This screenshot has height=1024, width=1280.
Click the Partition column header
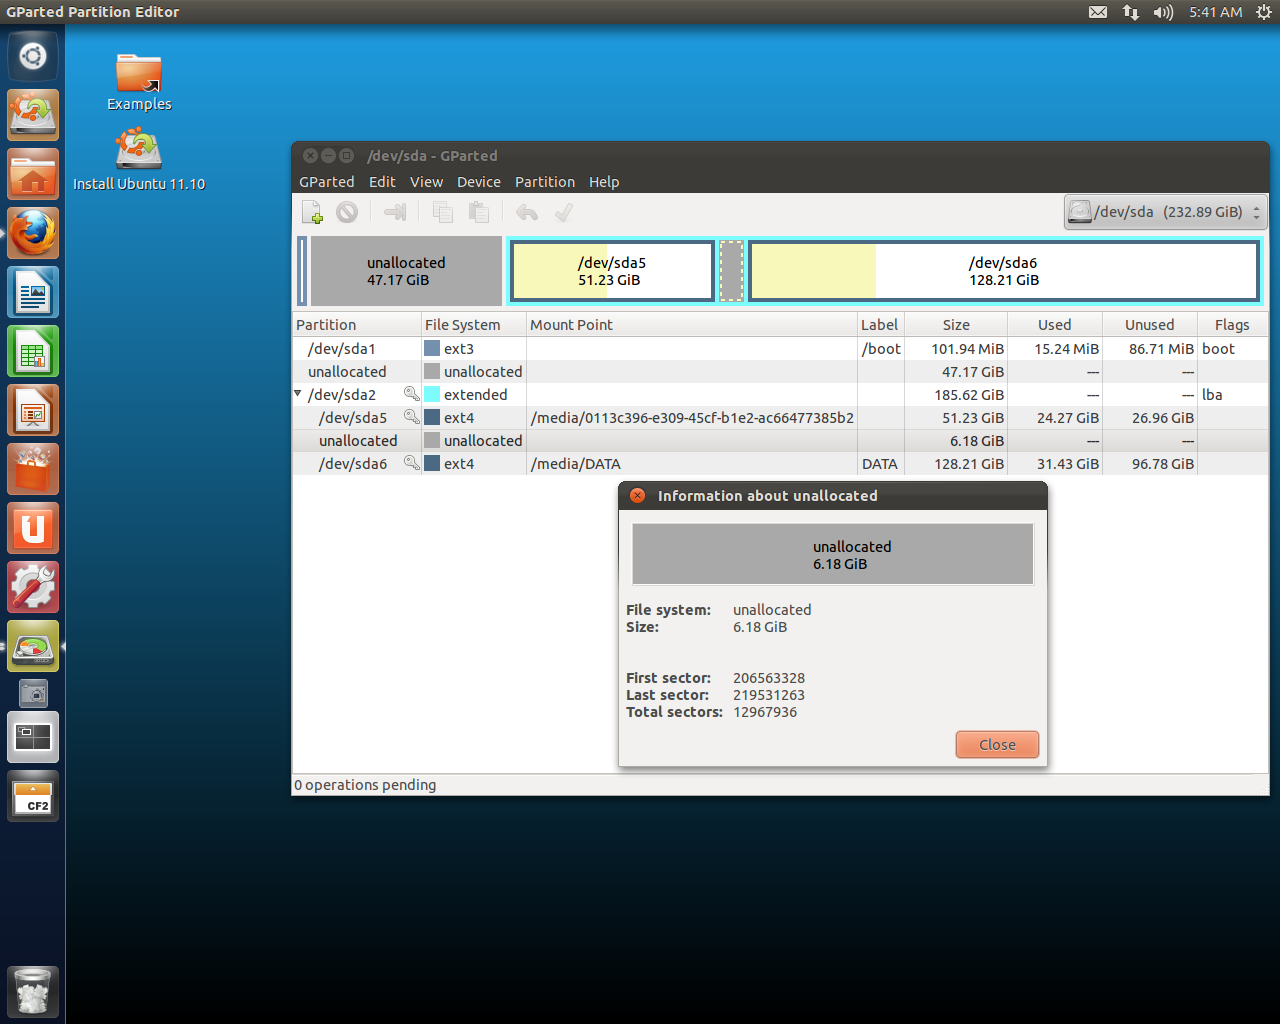tap(357, 325)
